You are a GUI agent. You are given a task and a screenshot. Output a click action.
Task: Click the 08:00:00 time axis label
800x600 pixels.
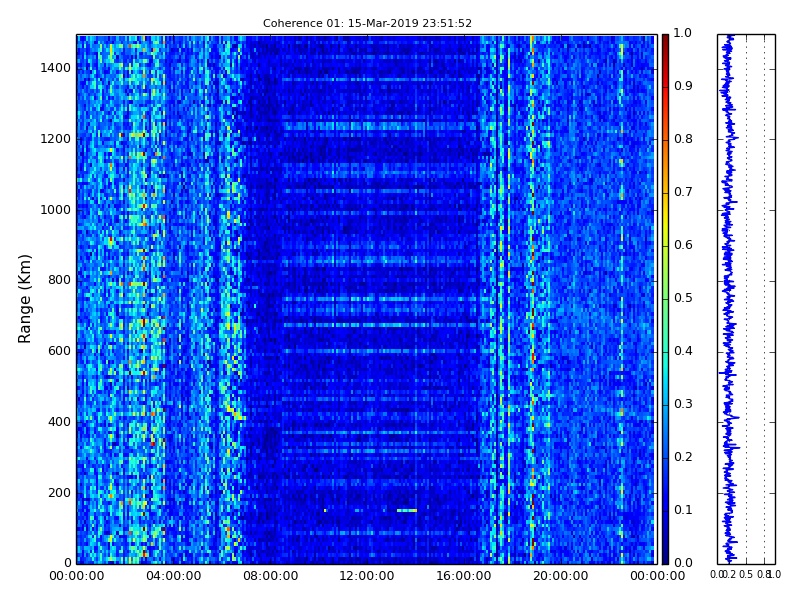coord(270,577)
